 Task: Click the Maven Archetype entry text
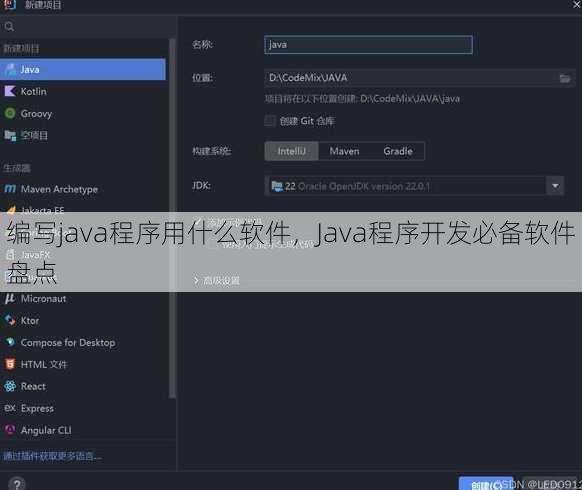(x=59, y=189)
